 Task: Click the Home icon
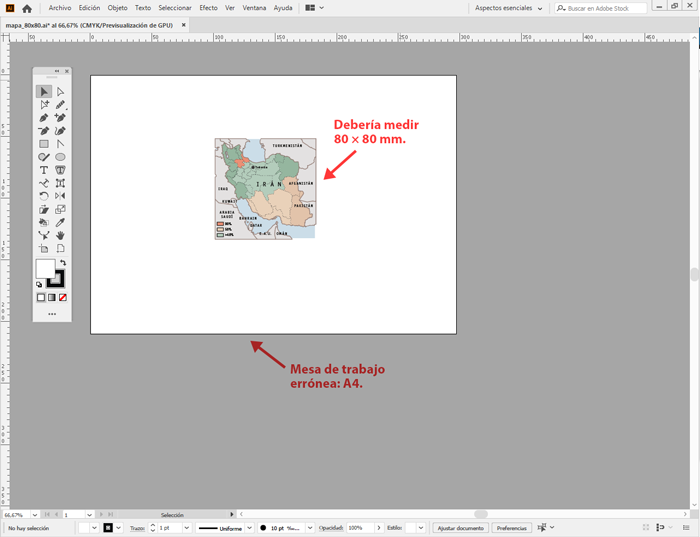tap(27, 8)
